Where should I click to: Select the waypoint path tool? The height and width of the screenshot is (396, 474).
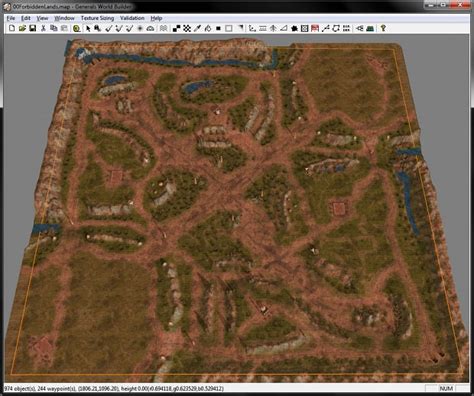pyautogui.click(x=325, y=29)
